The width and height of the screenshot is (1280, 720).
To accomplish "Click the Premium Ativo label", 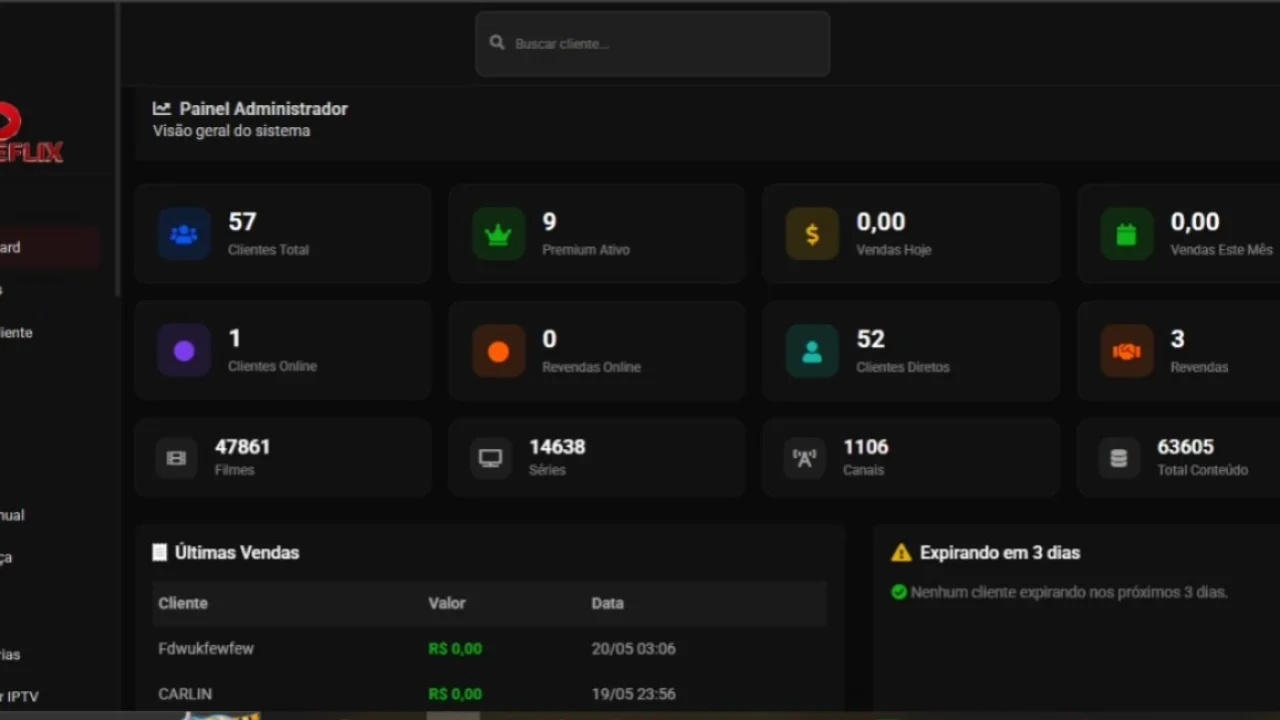I will pyautogui.click(x=586, y=250).
